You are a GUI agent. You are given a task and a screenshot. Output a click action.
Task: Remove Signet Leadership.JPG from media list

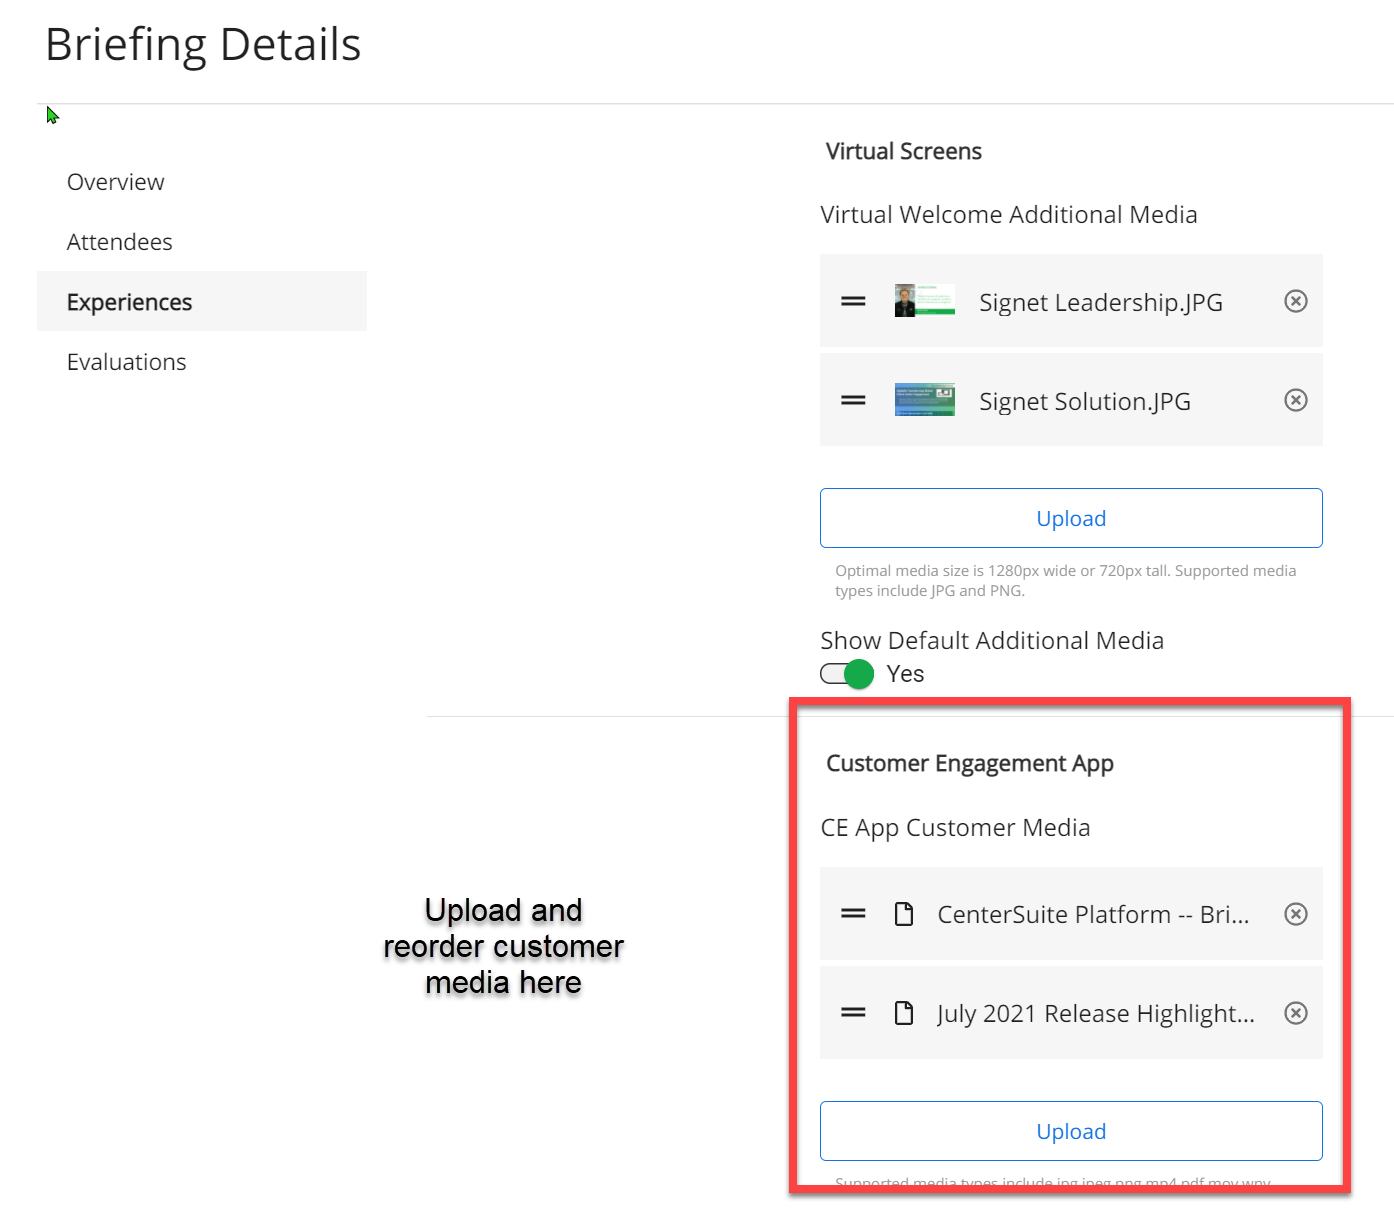coord(1295,301)
